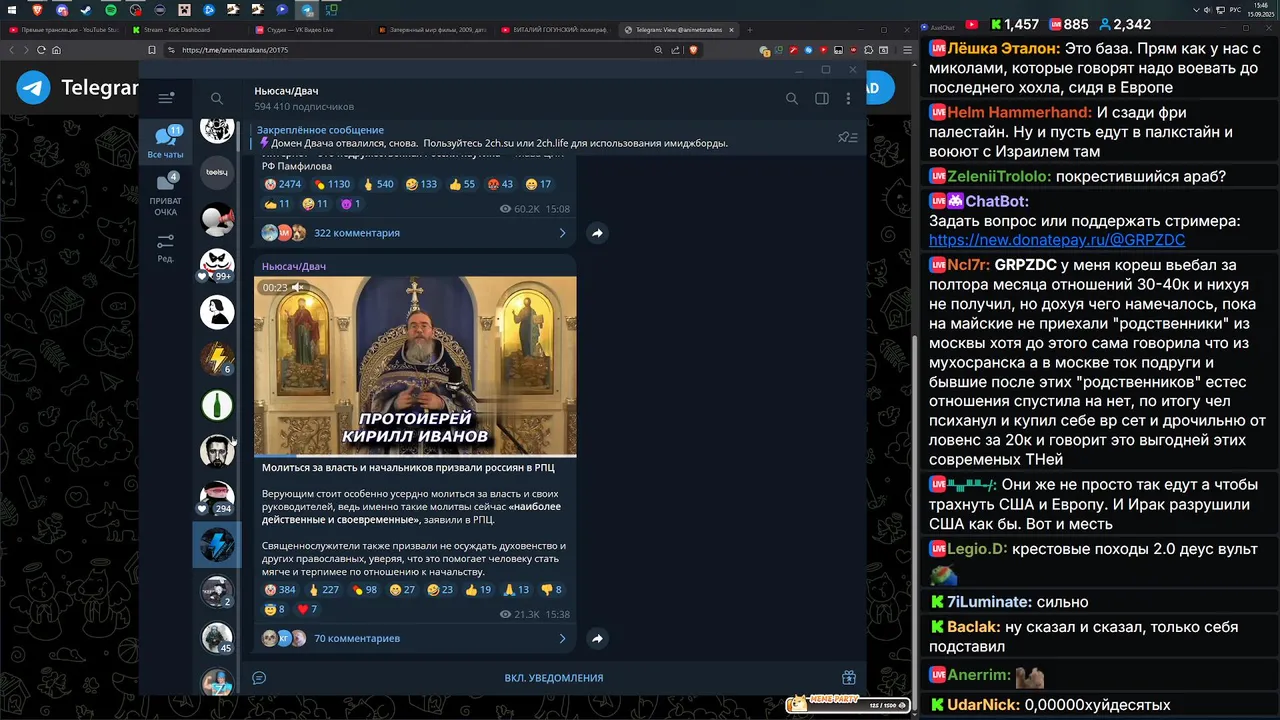Open the Brave shields lion icon
This screenshot has width=1280, height=720.
pos(693,49)
